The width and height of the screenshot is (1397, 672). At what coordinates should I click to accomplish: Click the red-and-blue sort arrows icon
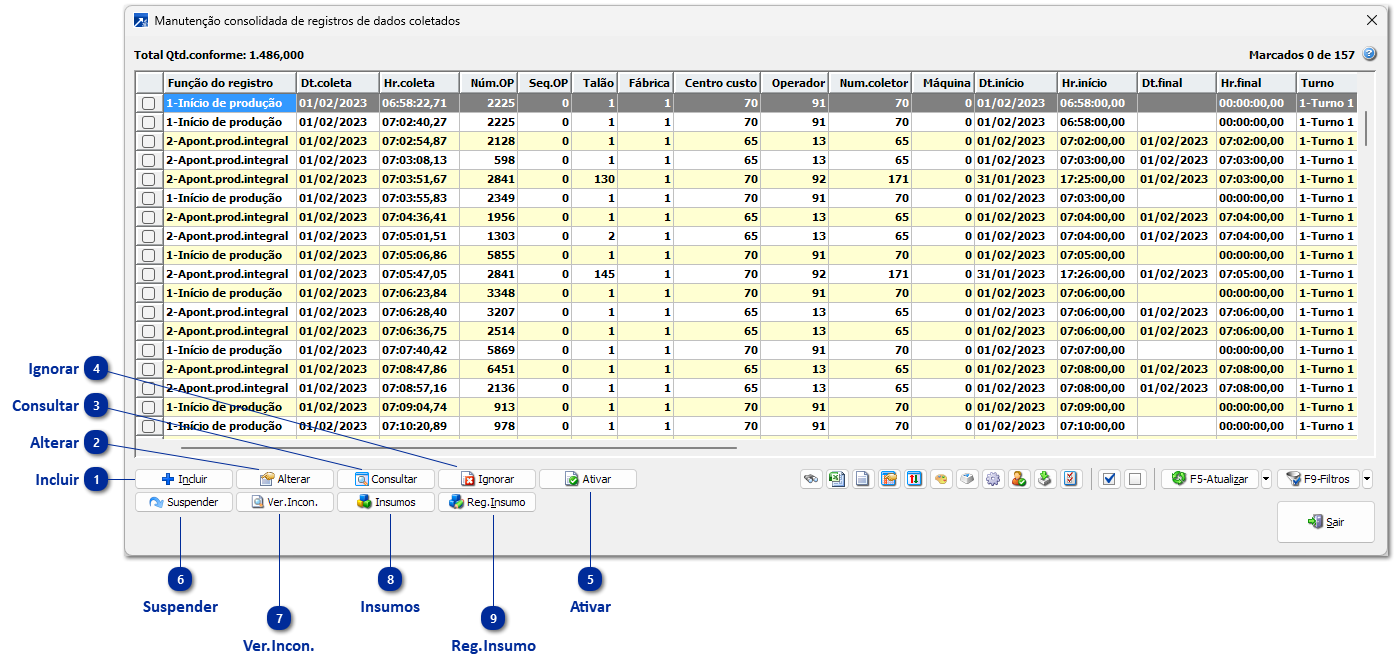[x=915, y=479]
